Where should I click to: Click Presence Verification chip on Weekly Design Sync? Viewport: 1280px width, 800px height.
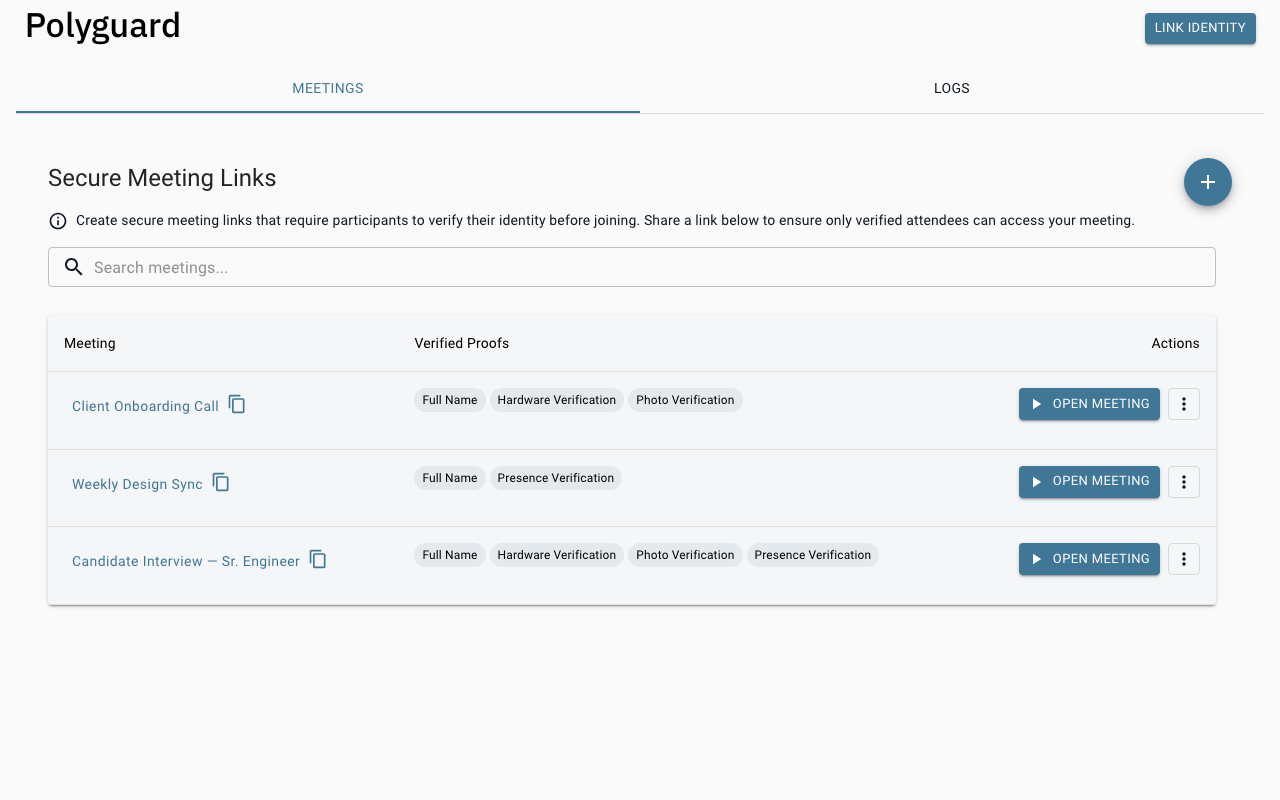pos(555,478)
